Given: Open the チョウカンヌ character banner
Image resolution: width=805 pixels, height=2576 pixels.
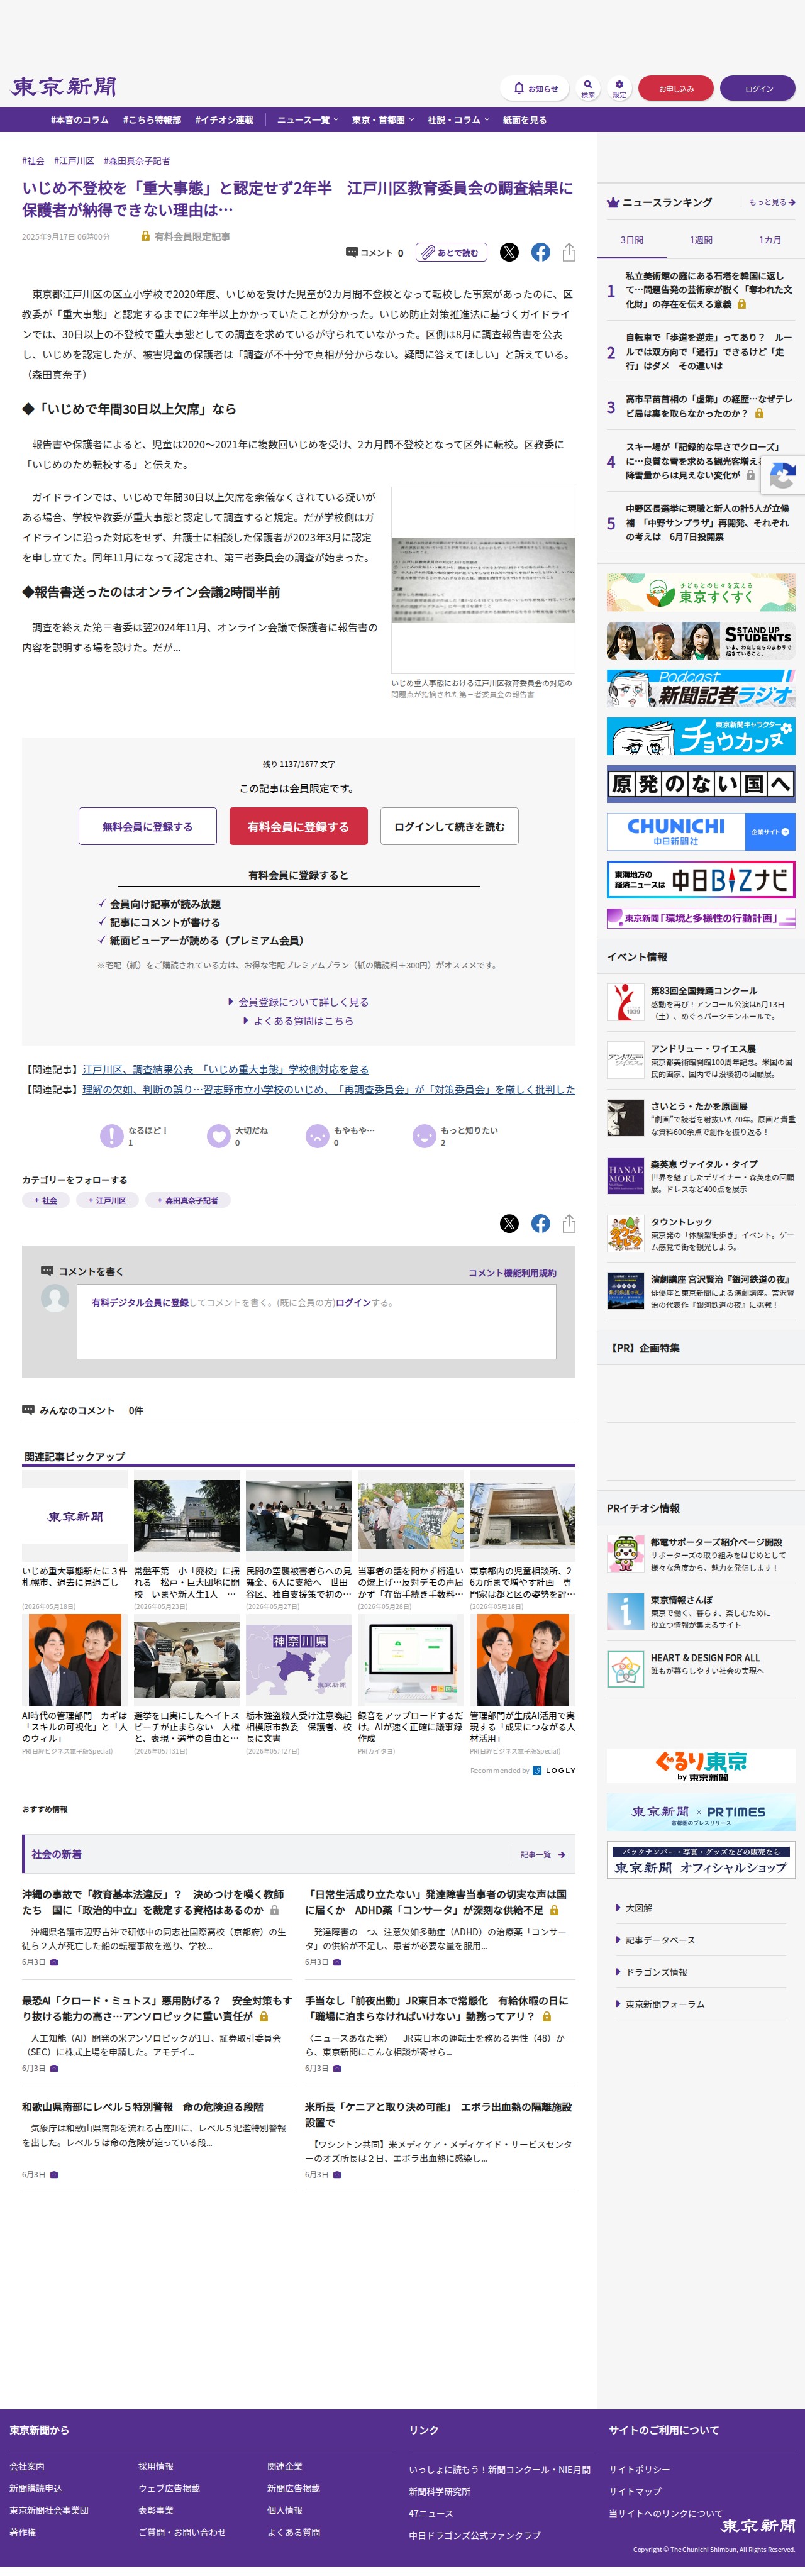Looking at the screenshot, I should click(701, 736).
